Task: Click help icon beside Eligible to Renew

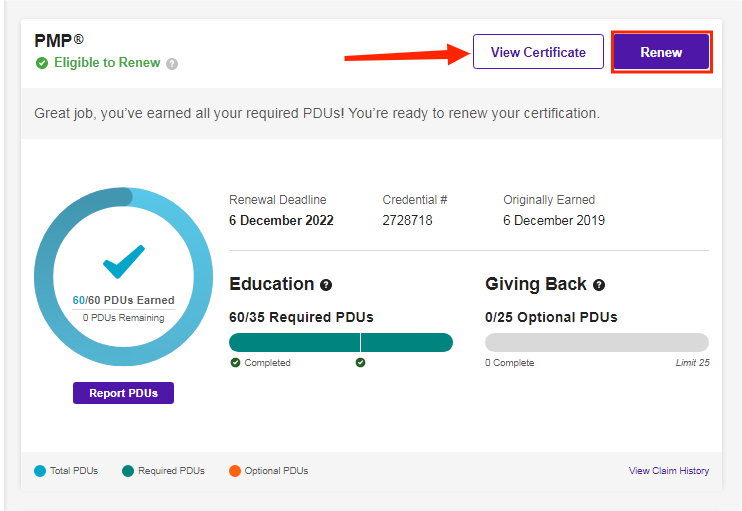Action: tap(172, 64)
